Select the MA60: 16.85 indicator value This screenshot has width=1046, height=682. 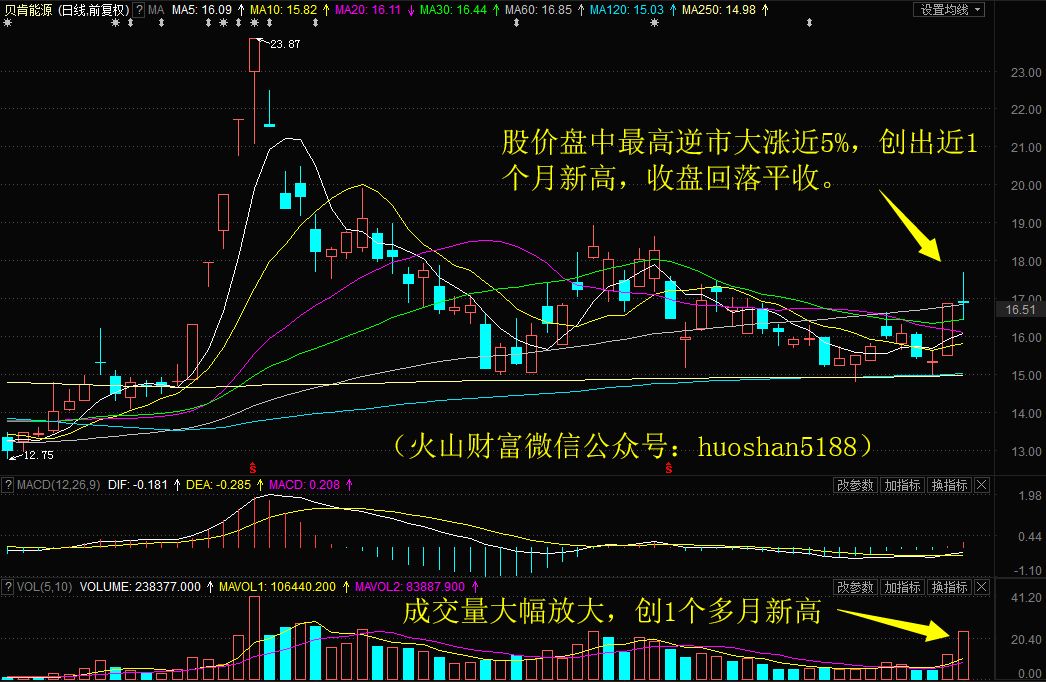point(538,10)
